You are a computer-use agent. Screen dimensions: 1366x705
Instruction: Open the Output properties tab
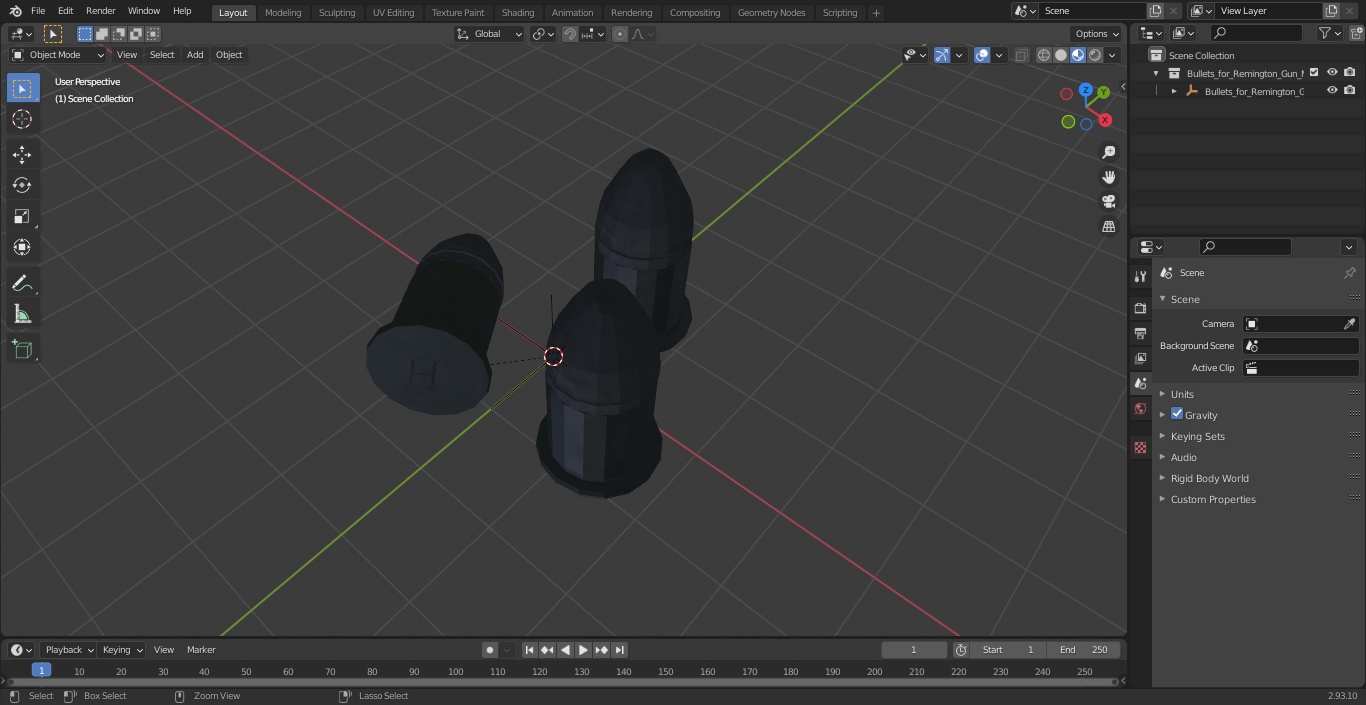pos(1140,333)
